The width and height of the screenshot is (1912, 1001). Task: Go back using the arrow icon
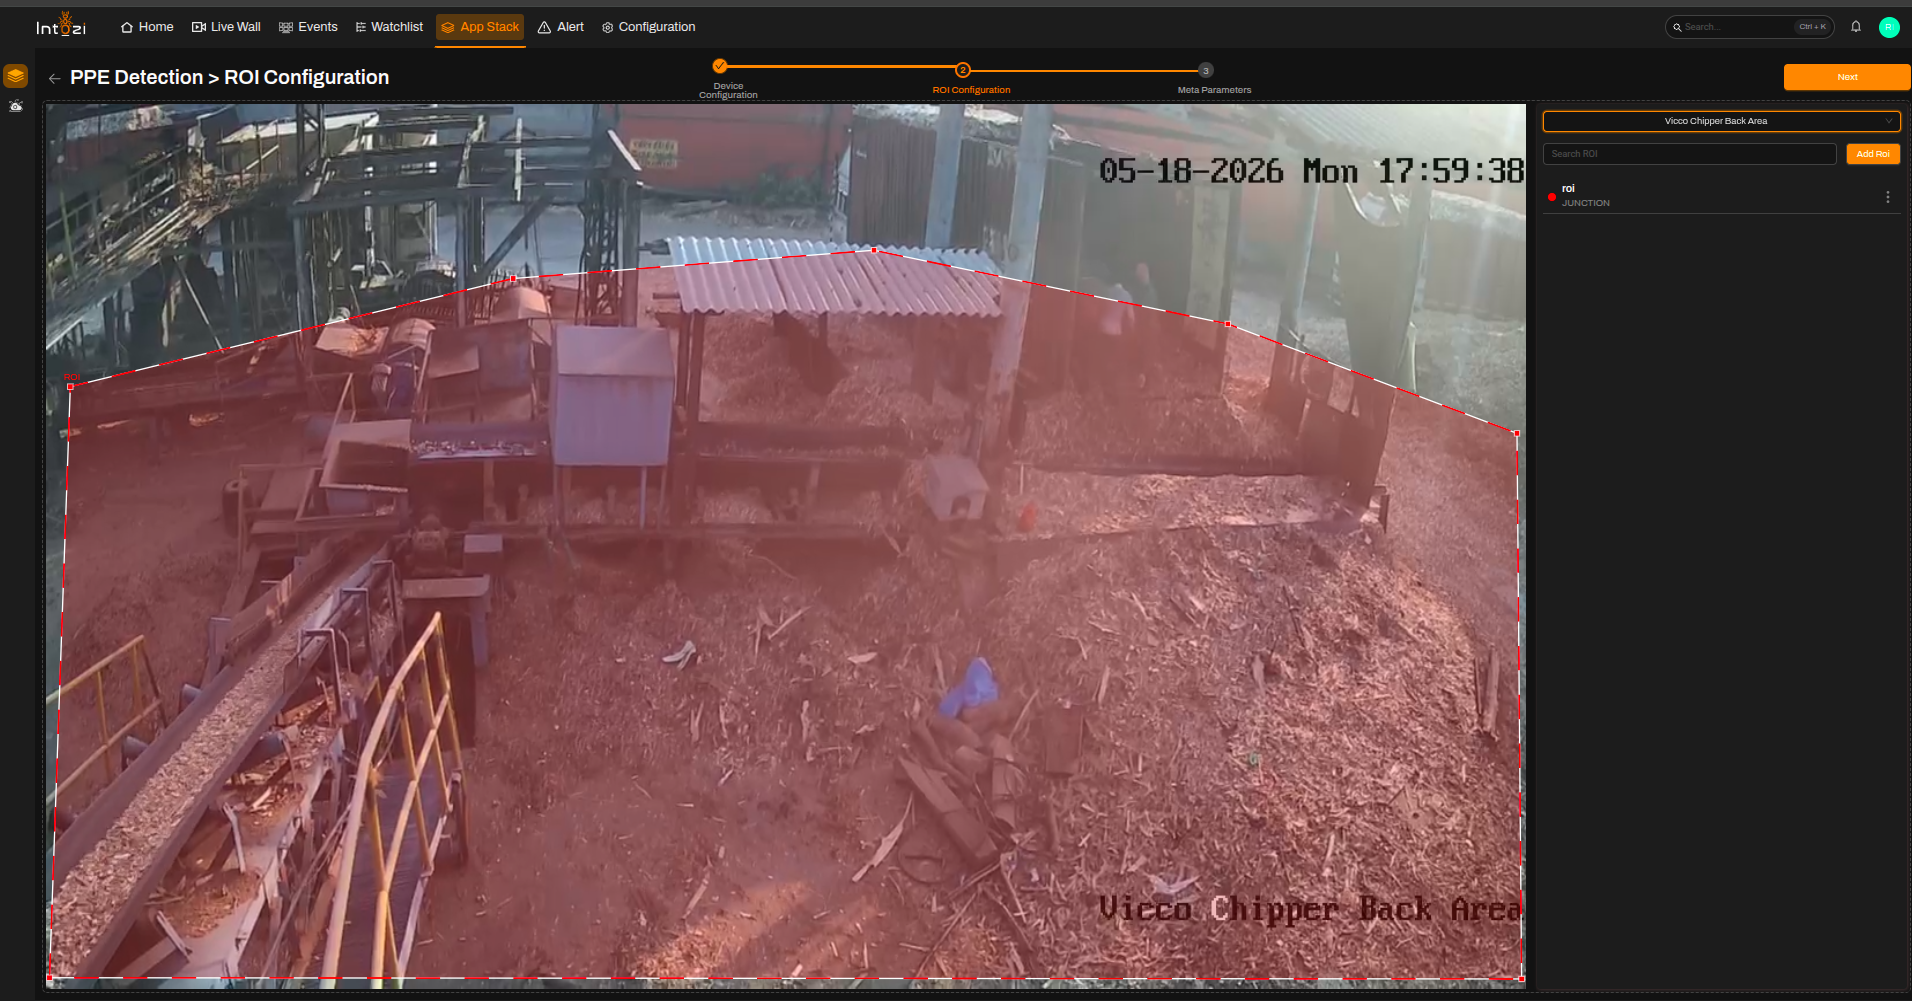click(x=54, y=78)
